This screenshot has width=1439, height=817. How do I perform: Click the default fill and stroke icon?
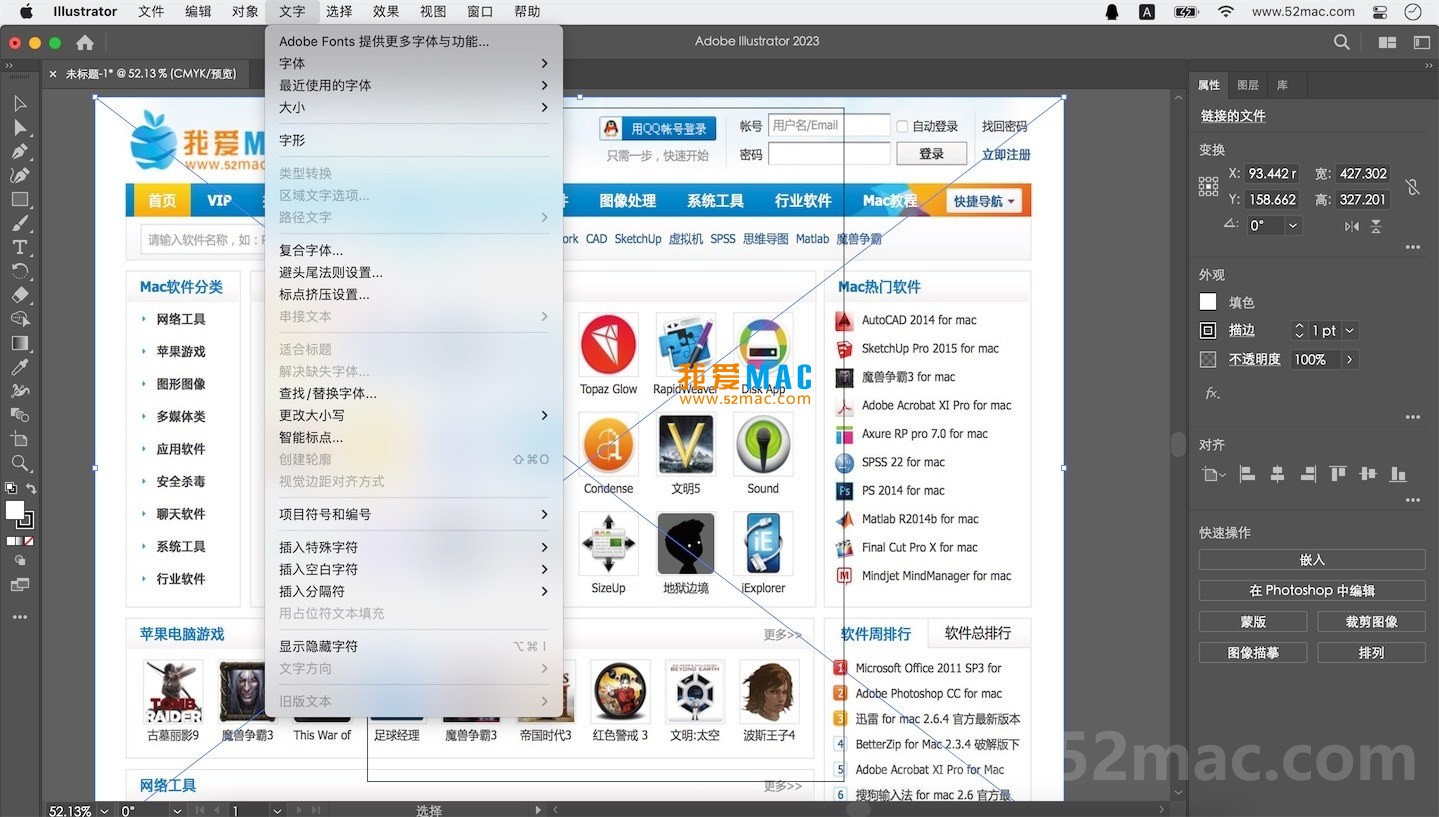point(10,489)
